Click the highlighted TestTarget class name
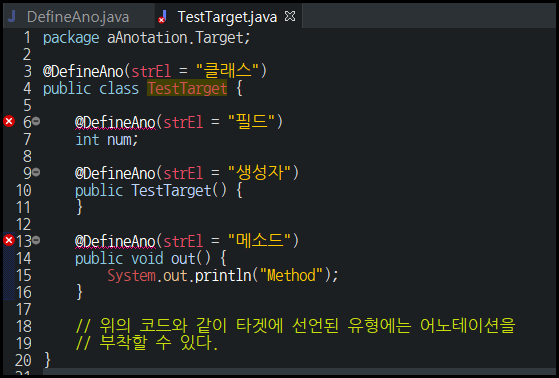The width and height of the screenshot is (559, 378). pyautogui.click(x=187, y=88)
